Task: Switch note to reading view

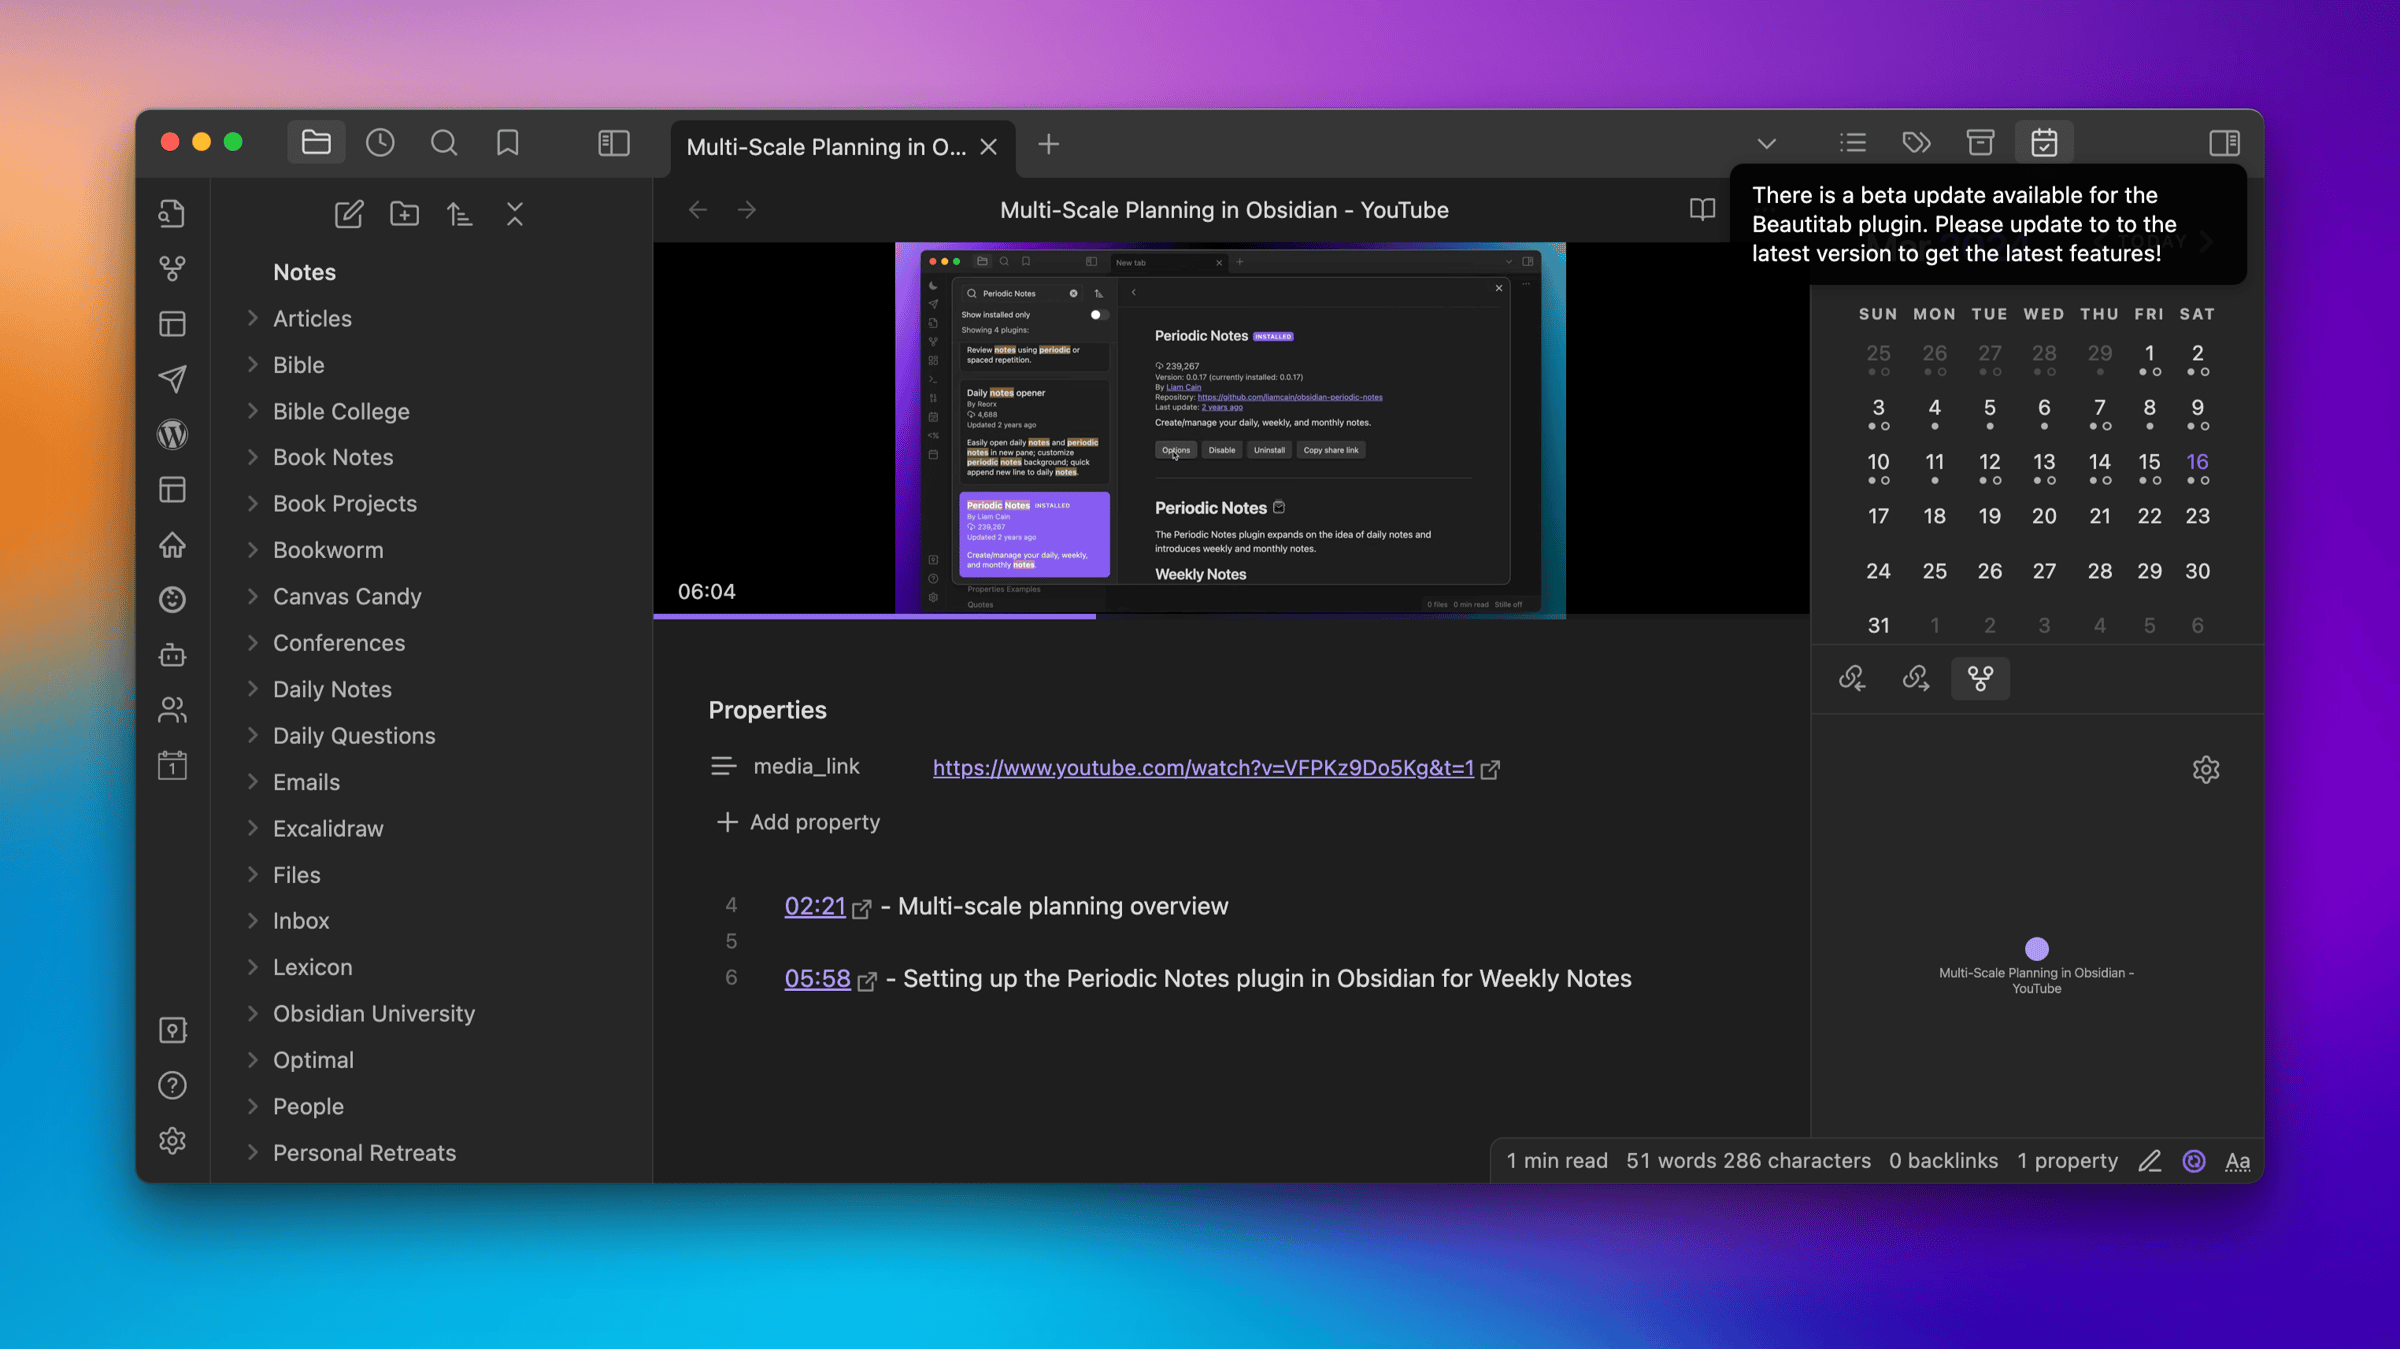Action: [1702, 209]
